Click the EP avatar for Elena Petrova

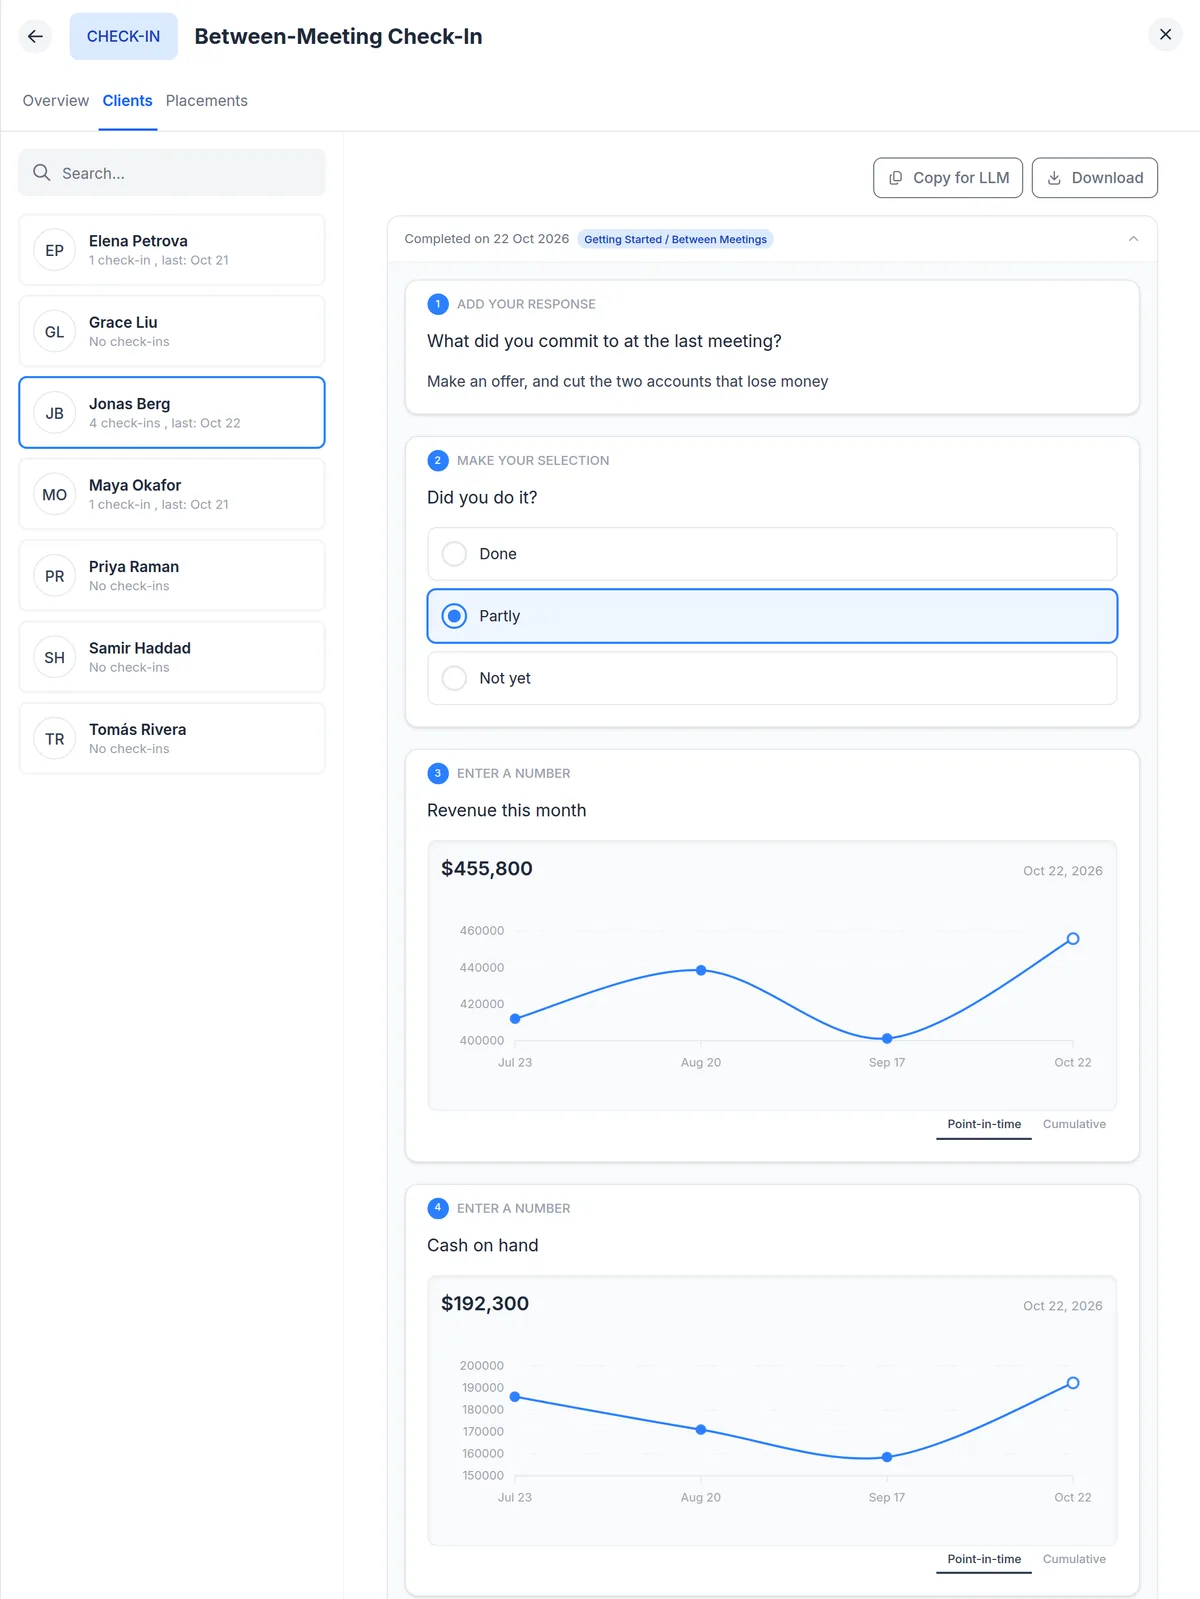(55, 250)
